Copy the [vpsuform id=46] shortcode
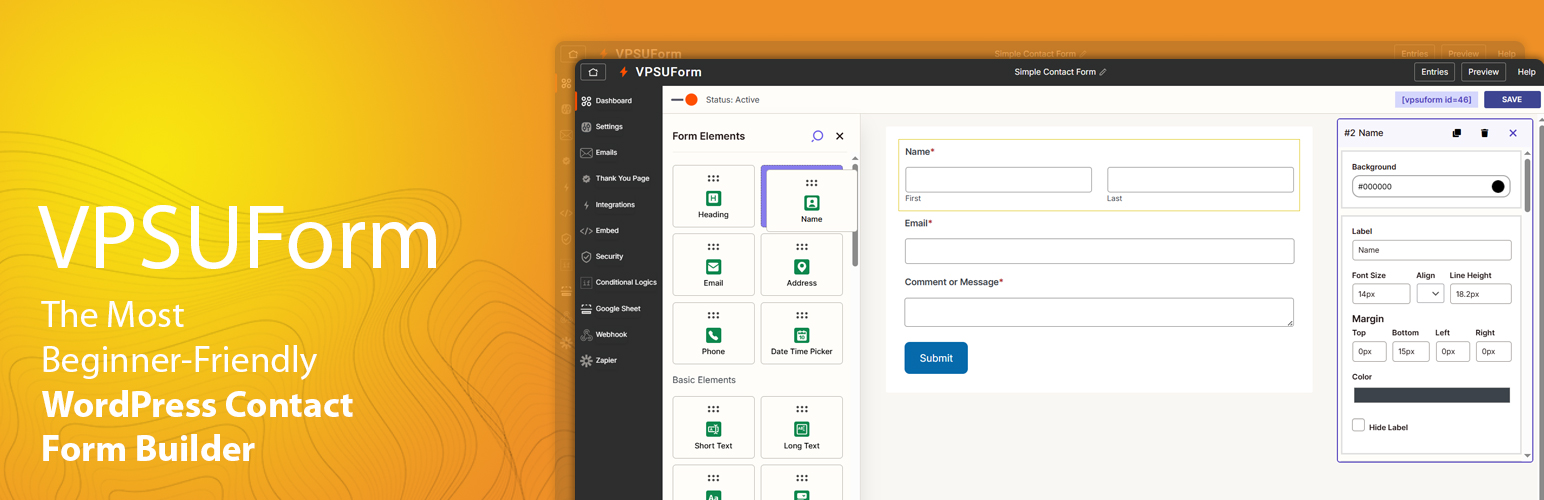Image resolution: width=1544 pixels, height=500 pixels. point(1436,100)
